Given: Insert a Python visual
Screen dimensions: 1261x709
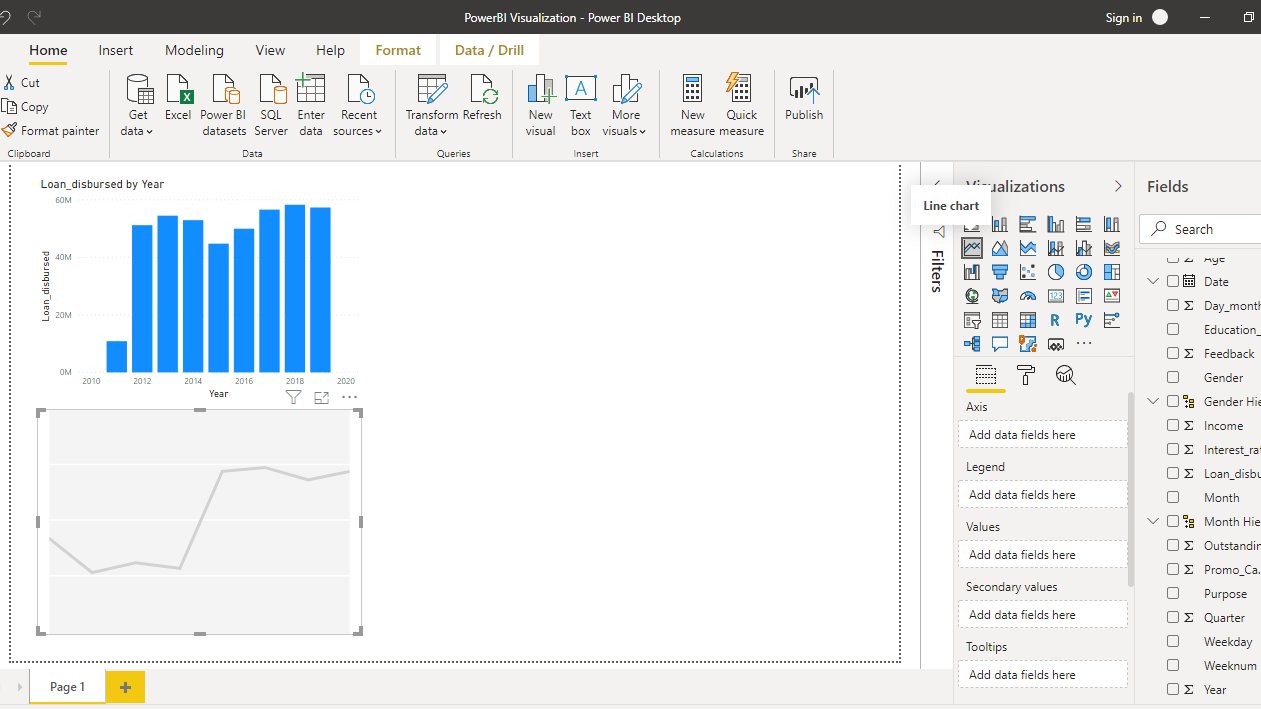Looking at the screenshot, I should point(1084,320).
